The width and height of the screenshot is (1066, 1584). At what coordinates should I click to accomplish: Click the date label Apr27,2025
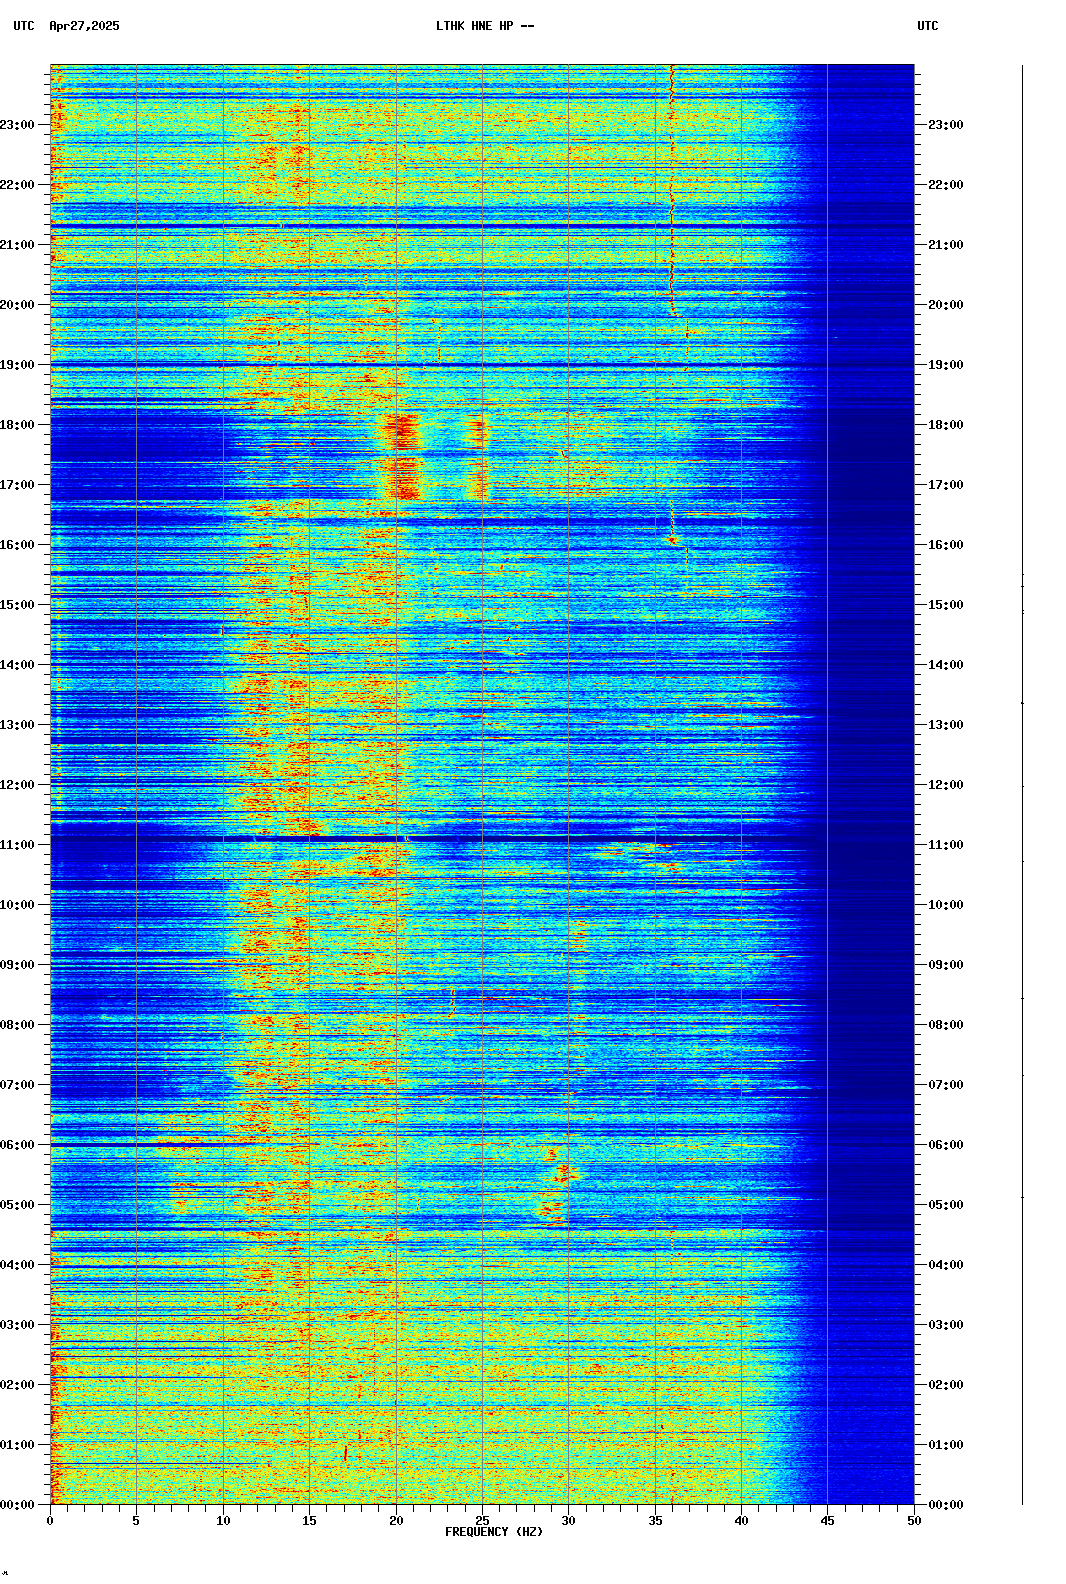84,26
